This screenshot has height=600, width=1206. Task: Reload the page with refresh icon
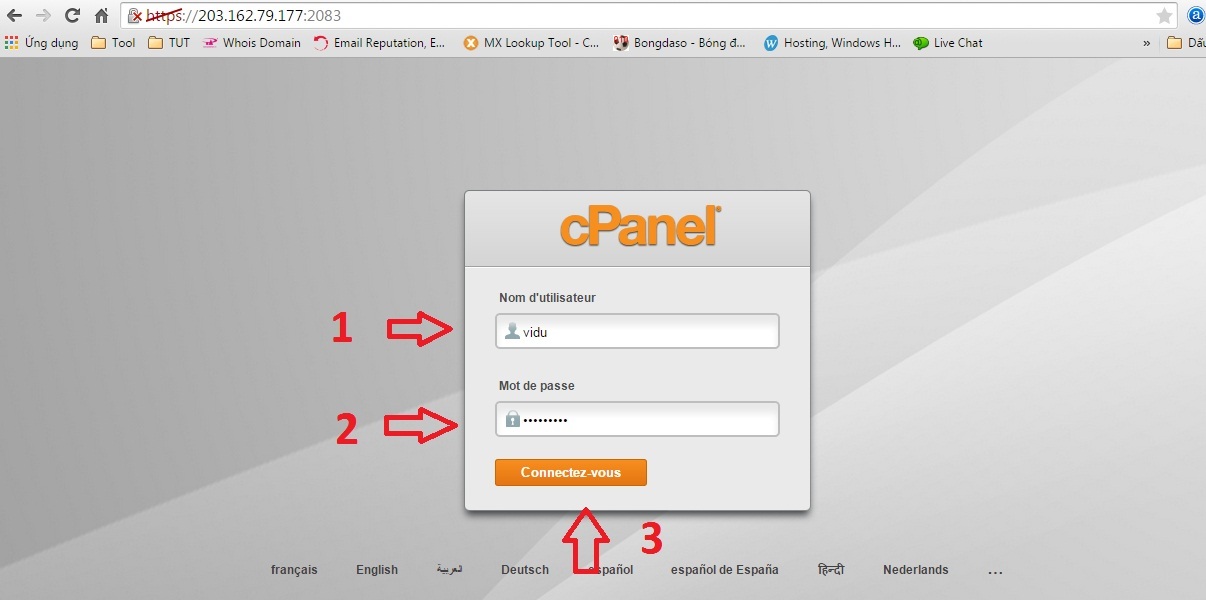coord(72,16)
